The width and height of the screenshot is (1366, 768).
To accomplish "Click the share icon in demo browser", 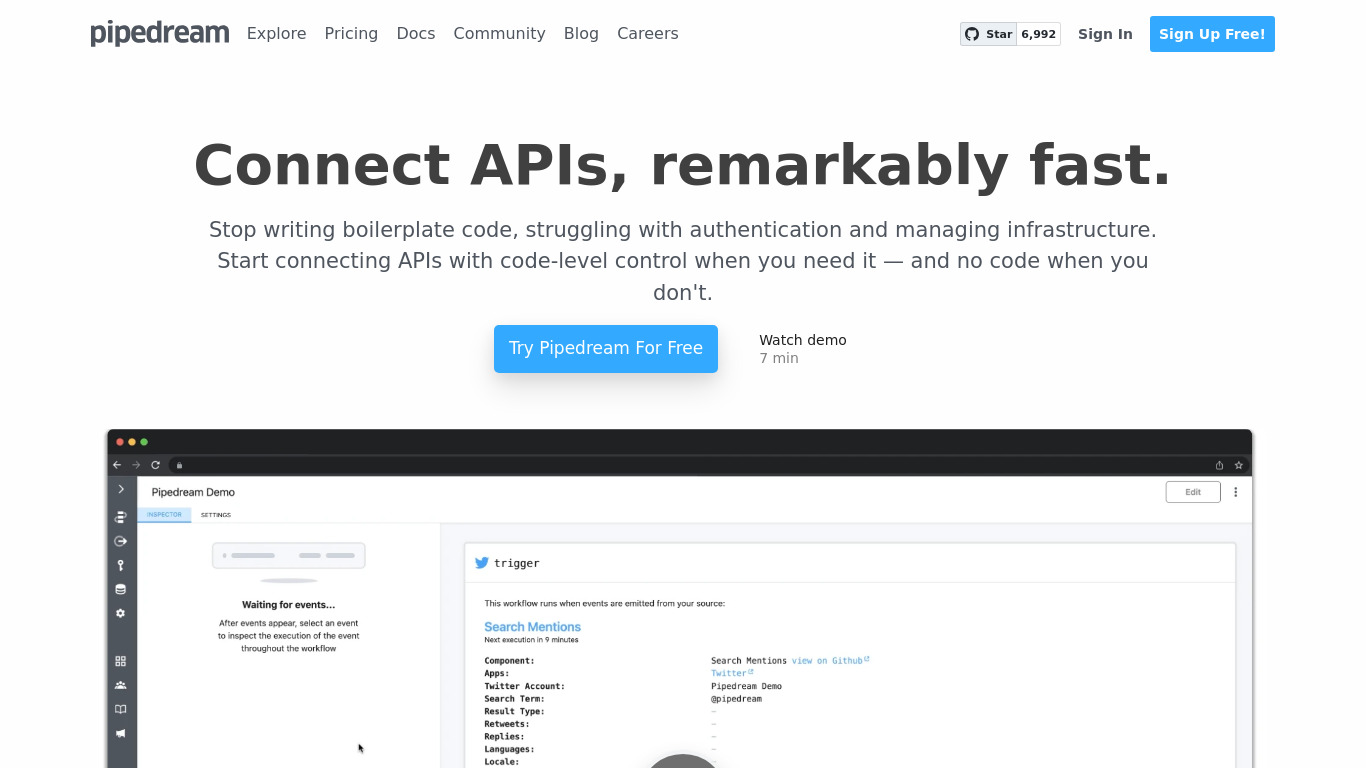I will [1219, 465].
